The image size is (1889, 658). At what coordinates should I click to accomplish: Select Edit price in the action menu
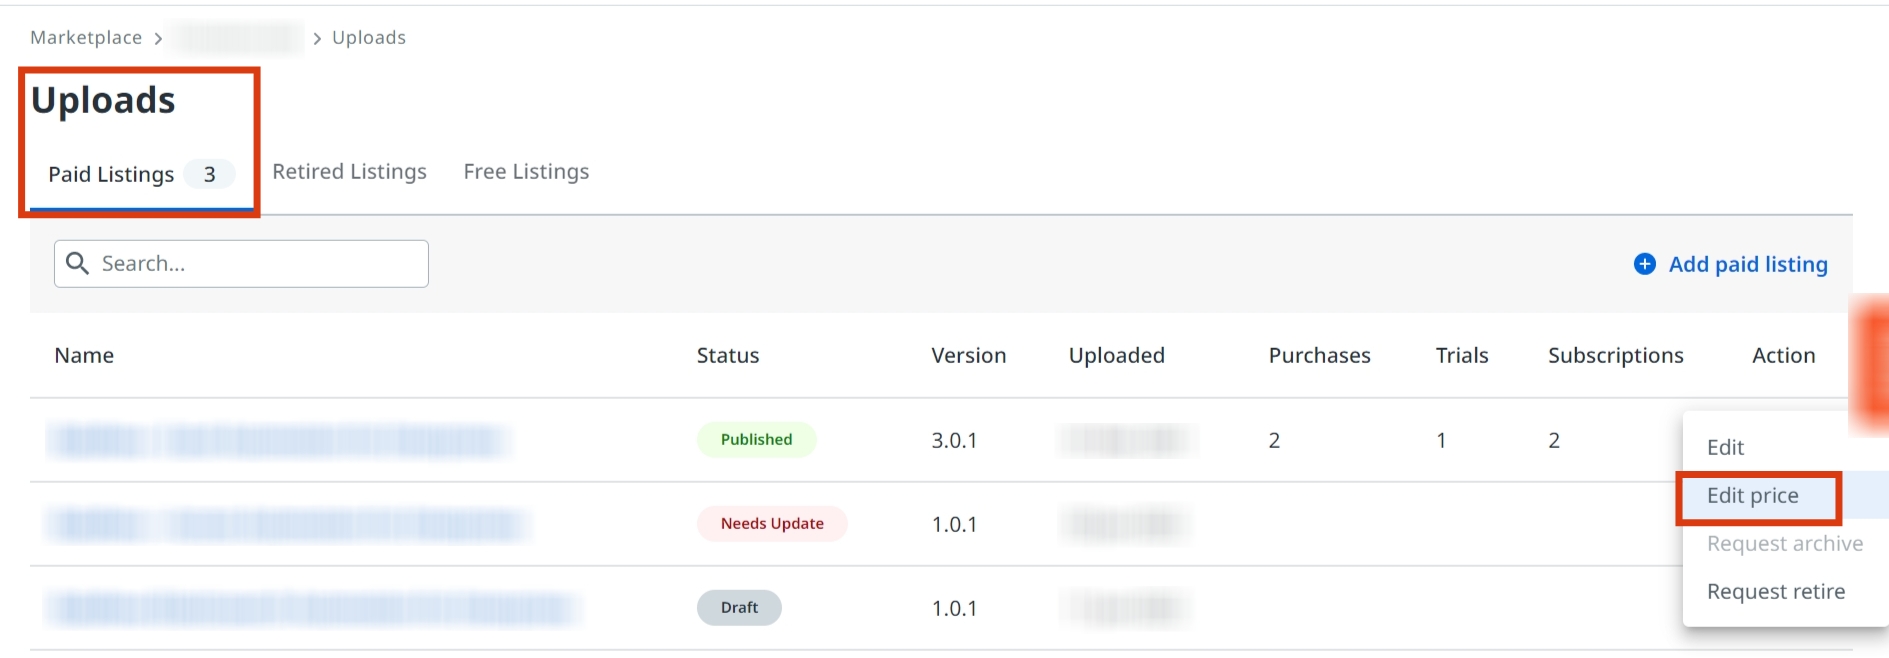1752,496
